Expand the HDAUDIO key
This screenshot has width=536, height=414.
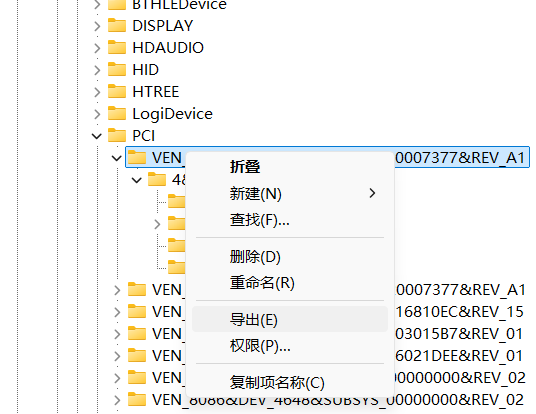point(97,48)
